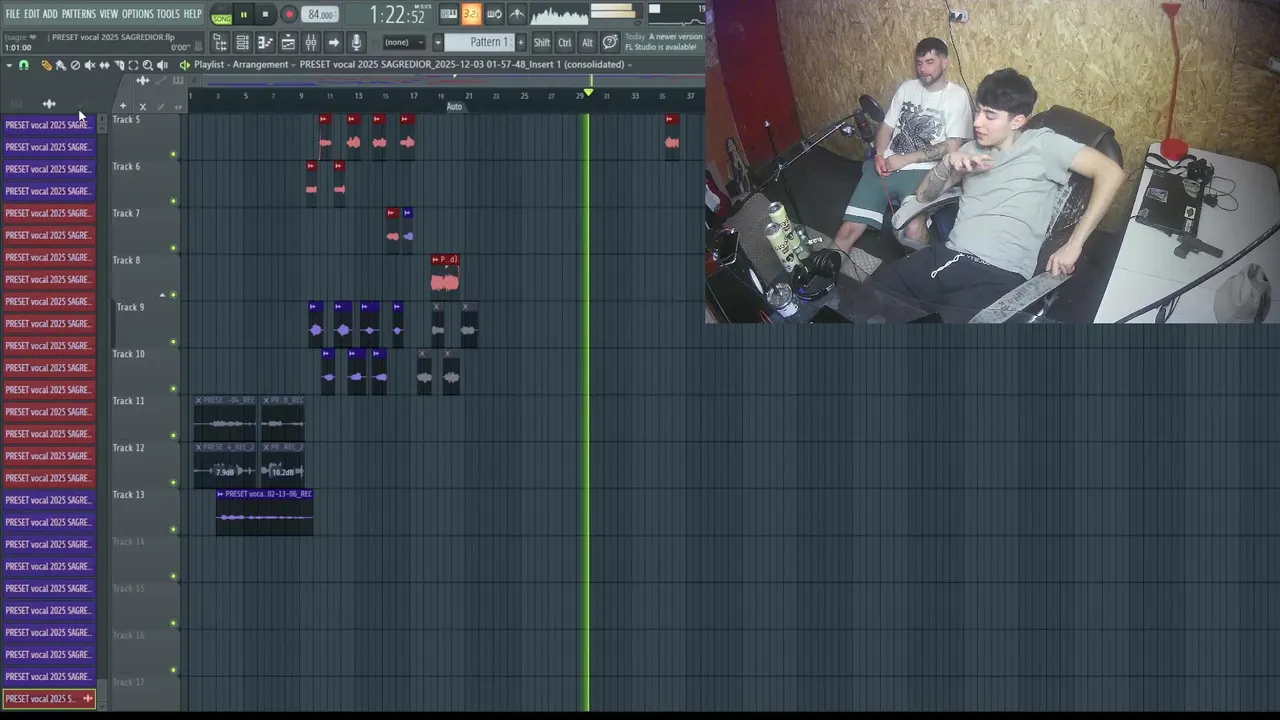
Task: Open the Mixer icon
Action: click(311, 42)
